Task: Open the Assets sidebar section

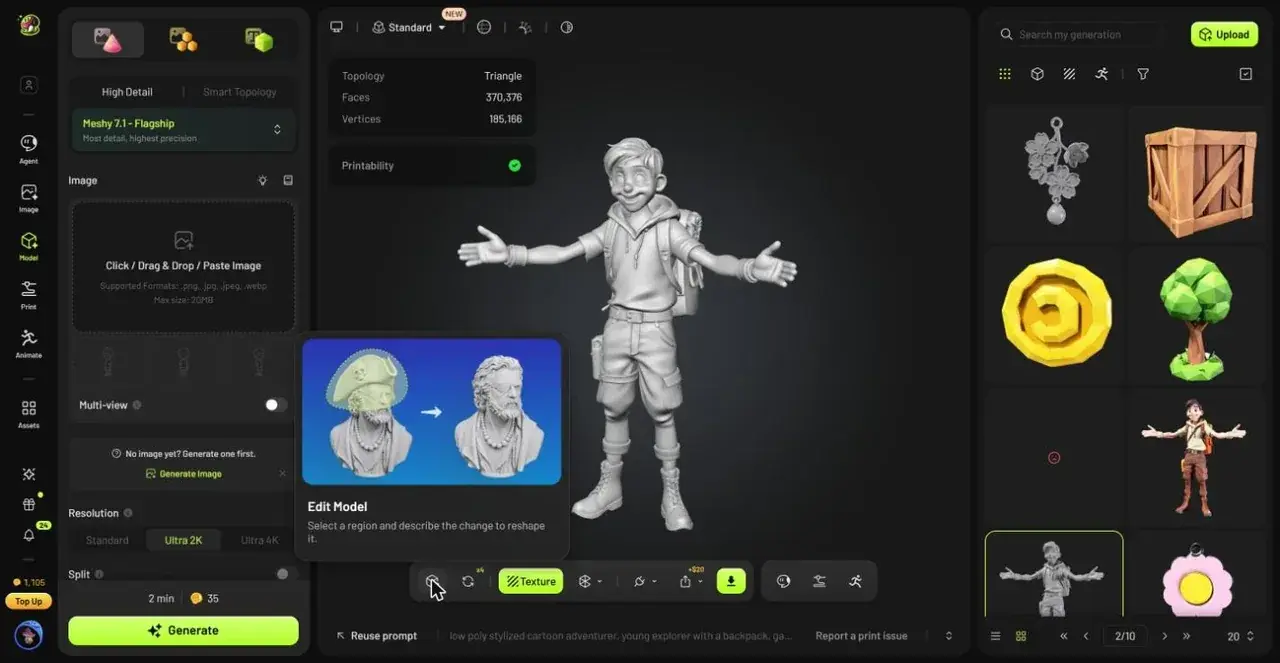Action: pos(29,413)
